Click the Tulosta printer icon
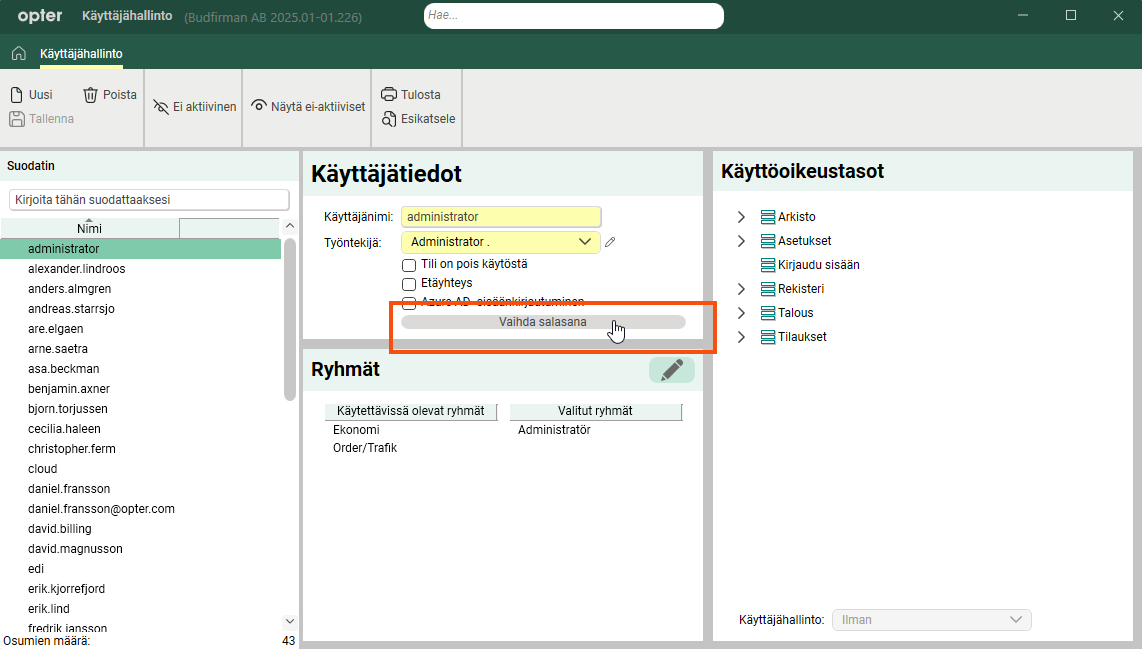1142x649 pixels. click(389, 95)
